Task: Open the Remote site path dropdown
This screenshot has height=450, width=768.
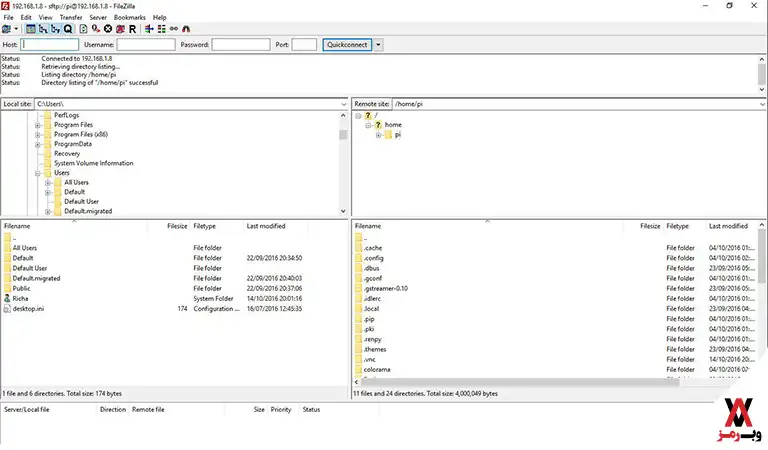Action: (762, 104)
